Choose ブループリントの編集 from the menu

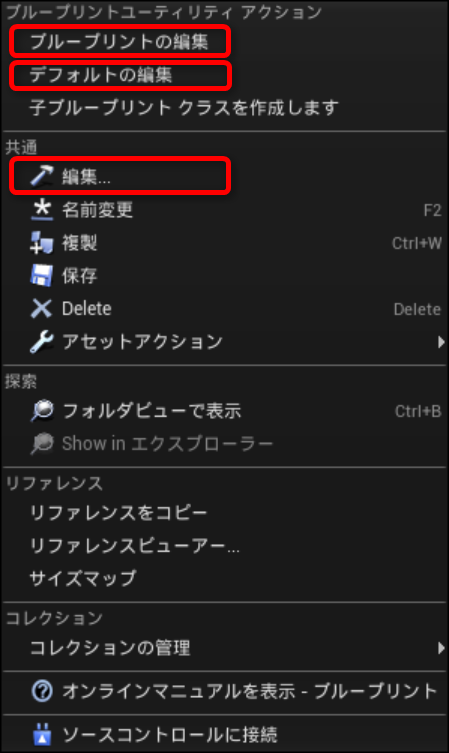[119, 42]
